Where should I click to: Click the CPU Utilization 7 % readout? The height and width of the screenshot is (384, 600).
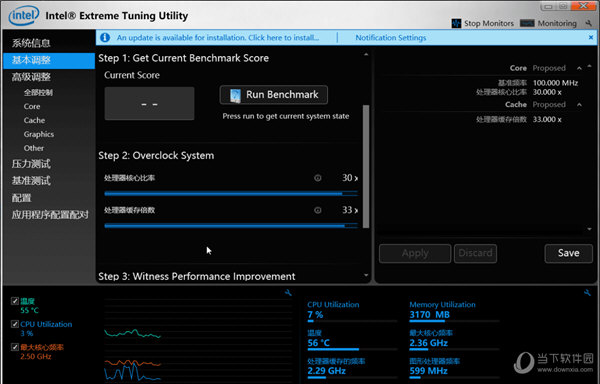tap(315, 315)
